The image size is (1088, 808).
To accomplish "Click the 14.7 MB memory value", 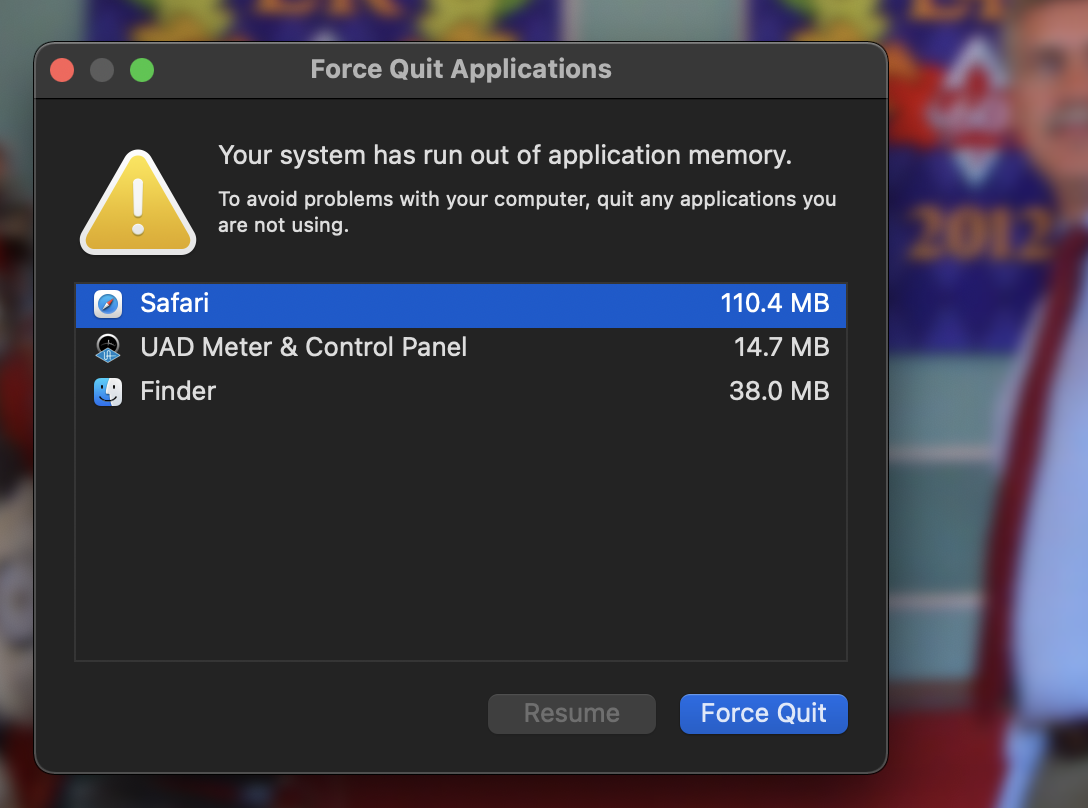I will (x=781, y=347).
